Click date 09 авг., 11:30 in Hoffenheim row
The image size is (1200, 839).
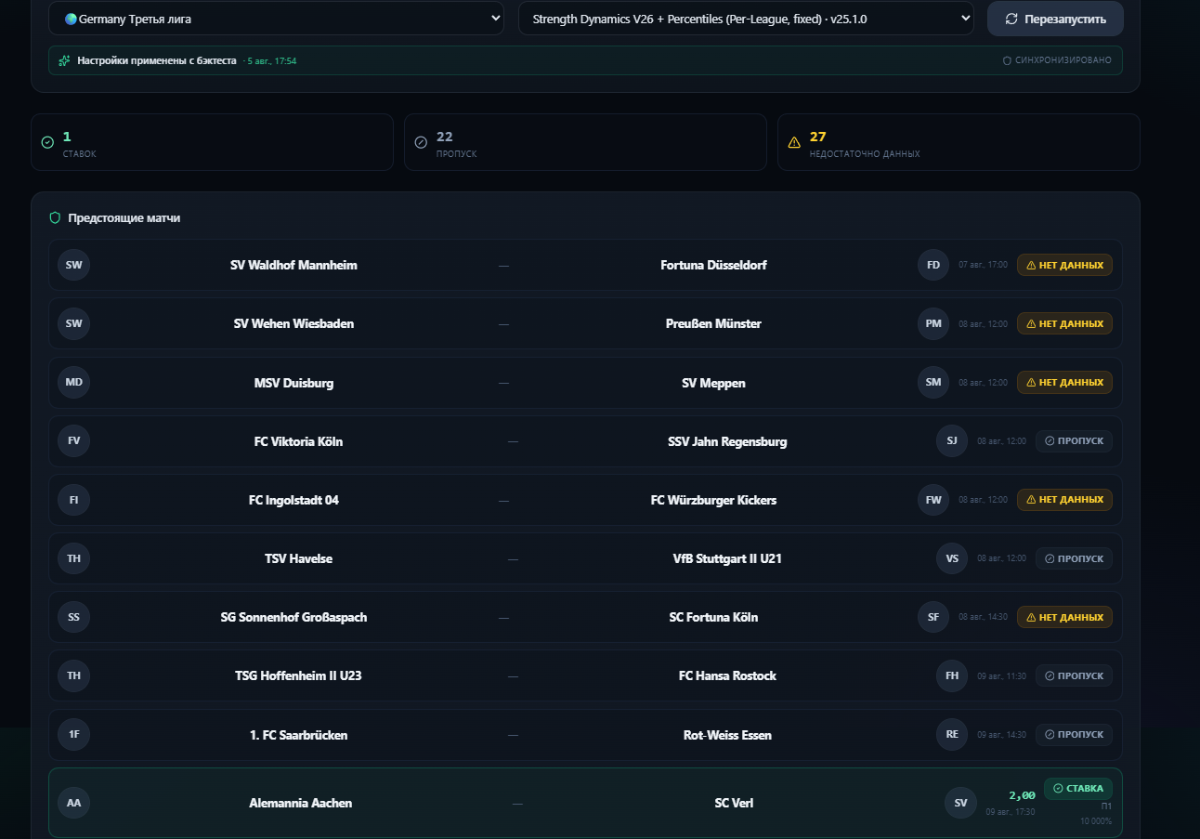[x=1002, y=677]
